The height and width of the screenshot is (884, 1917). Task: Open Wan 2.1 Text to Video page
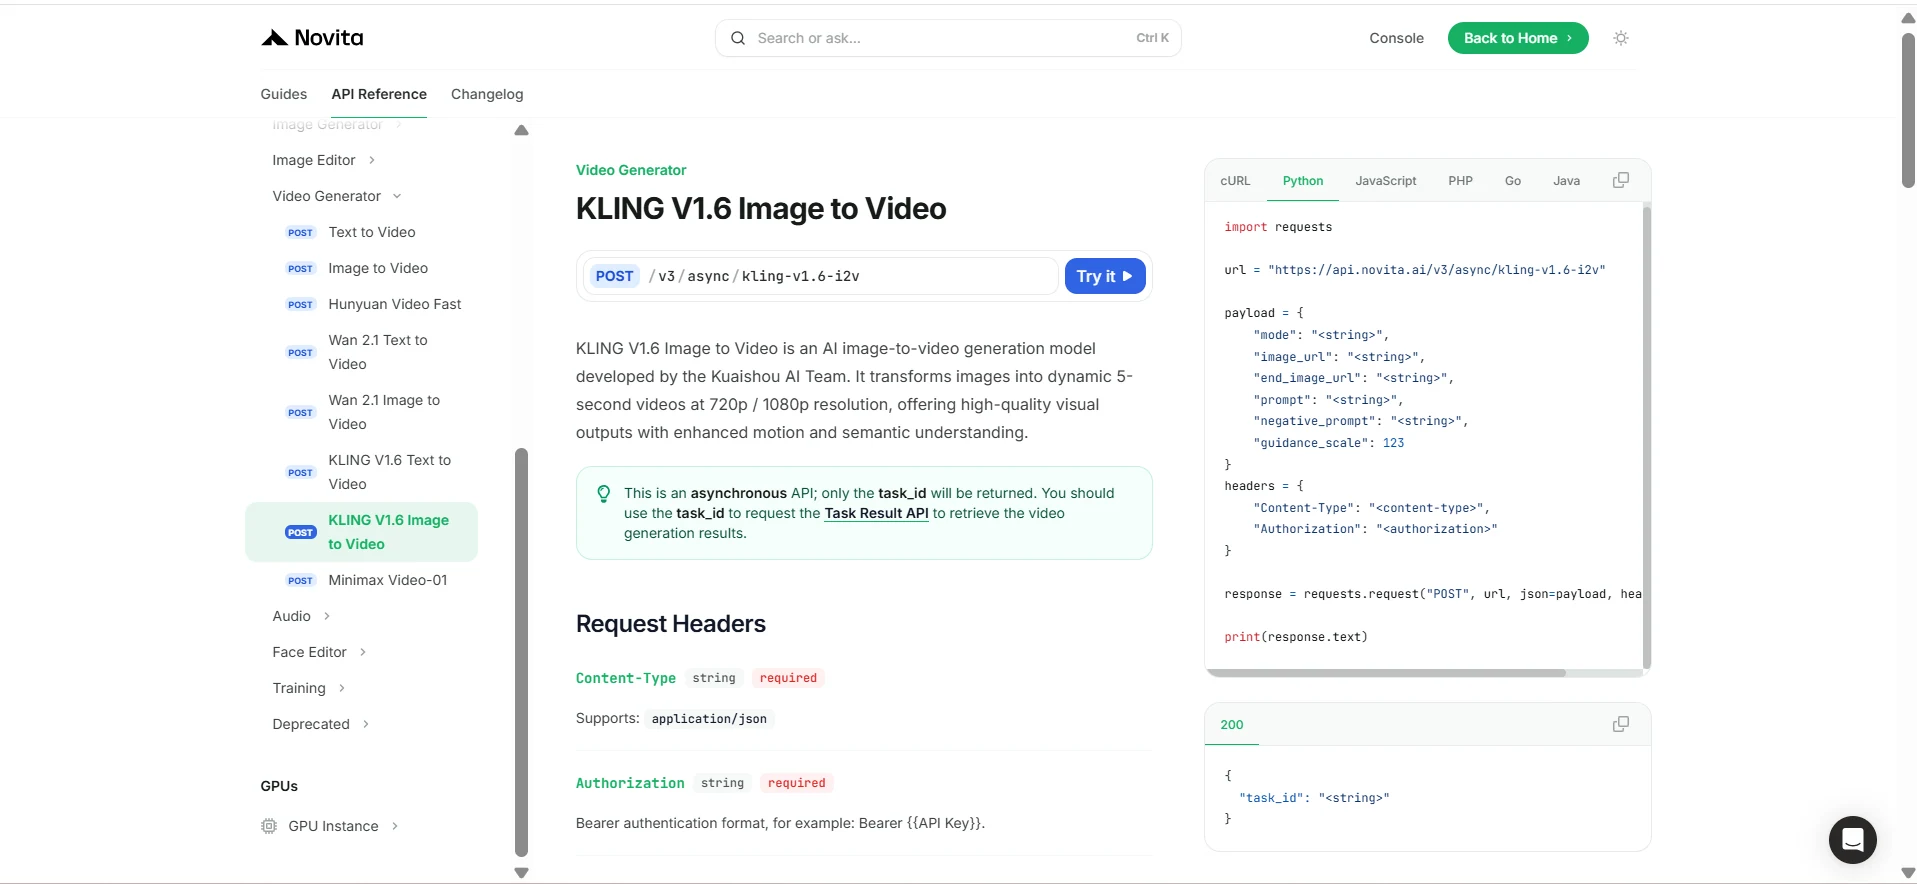coord(378,352)
